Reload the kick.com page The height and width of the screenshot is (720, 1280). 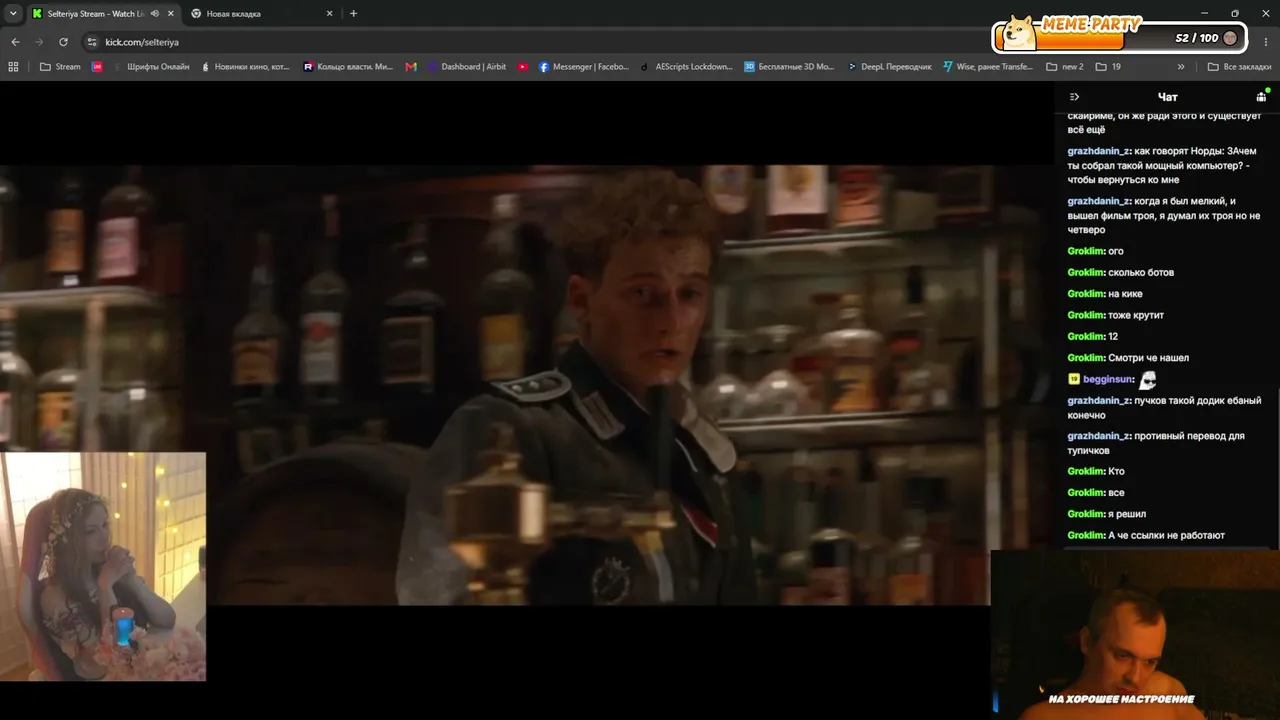[63, 42]
